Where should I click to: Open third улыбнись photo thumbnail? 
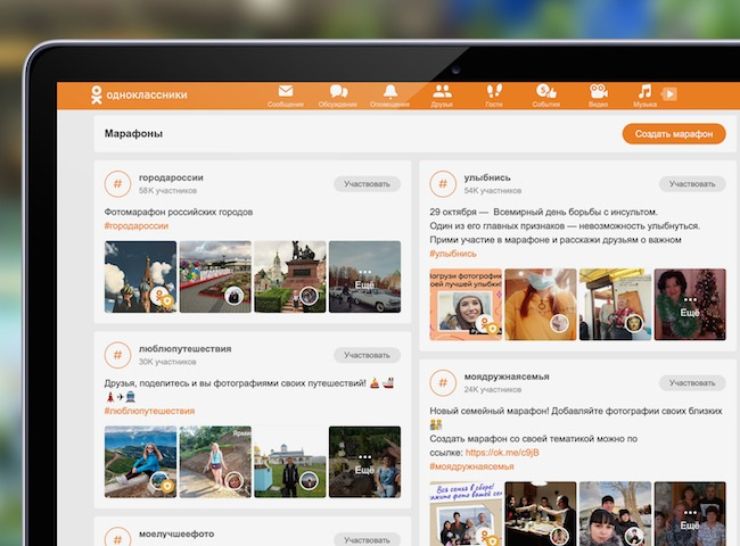615,304
